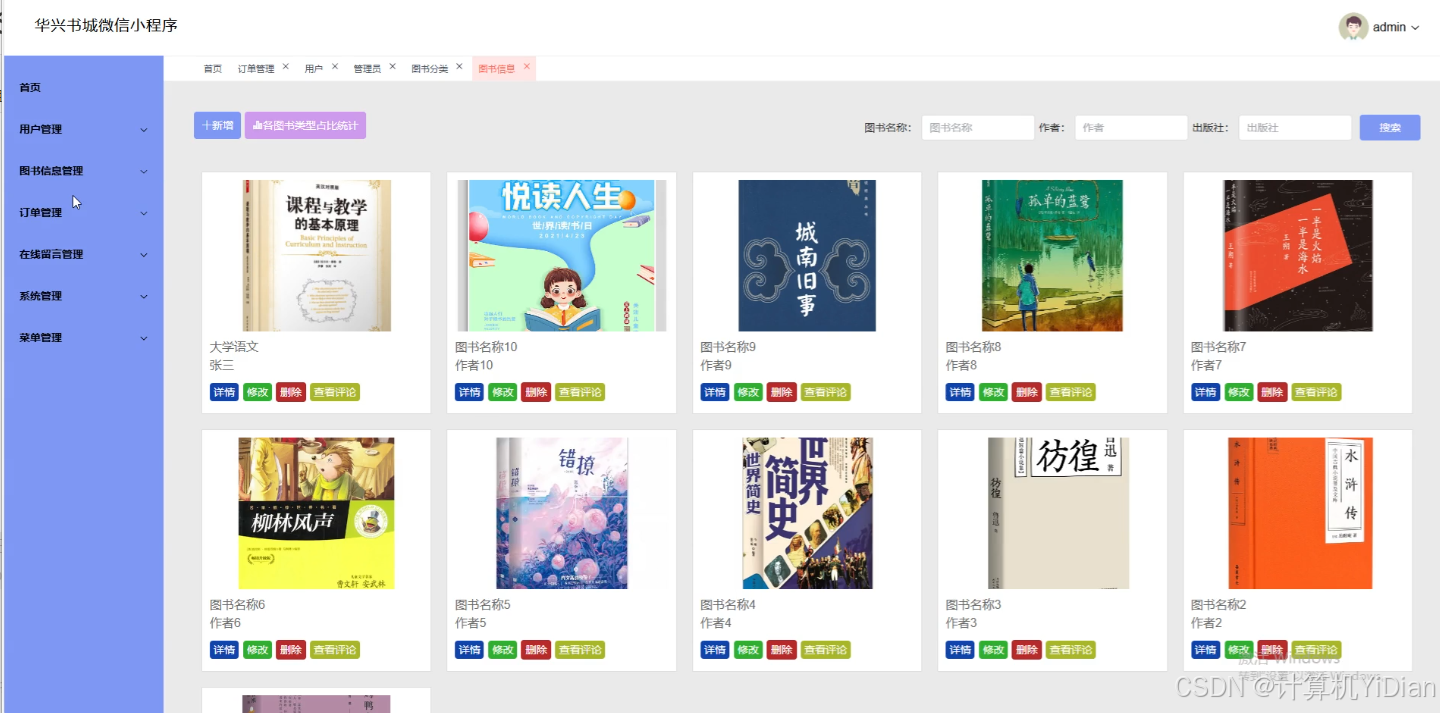Click 删除 for 图书名称10
This screenshot has width=1440, height=713.
click(x=536, y=392)
